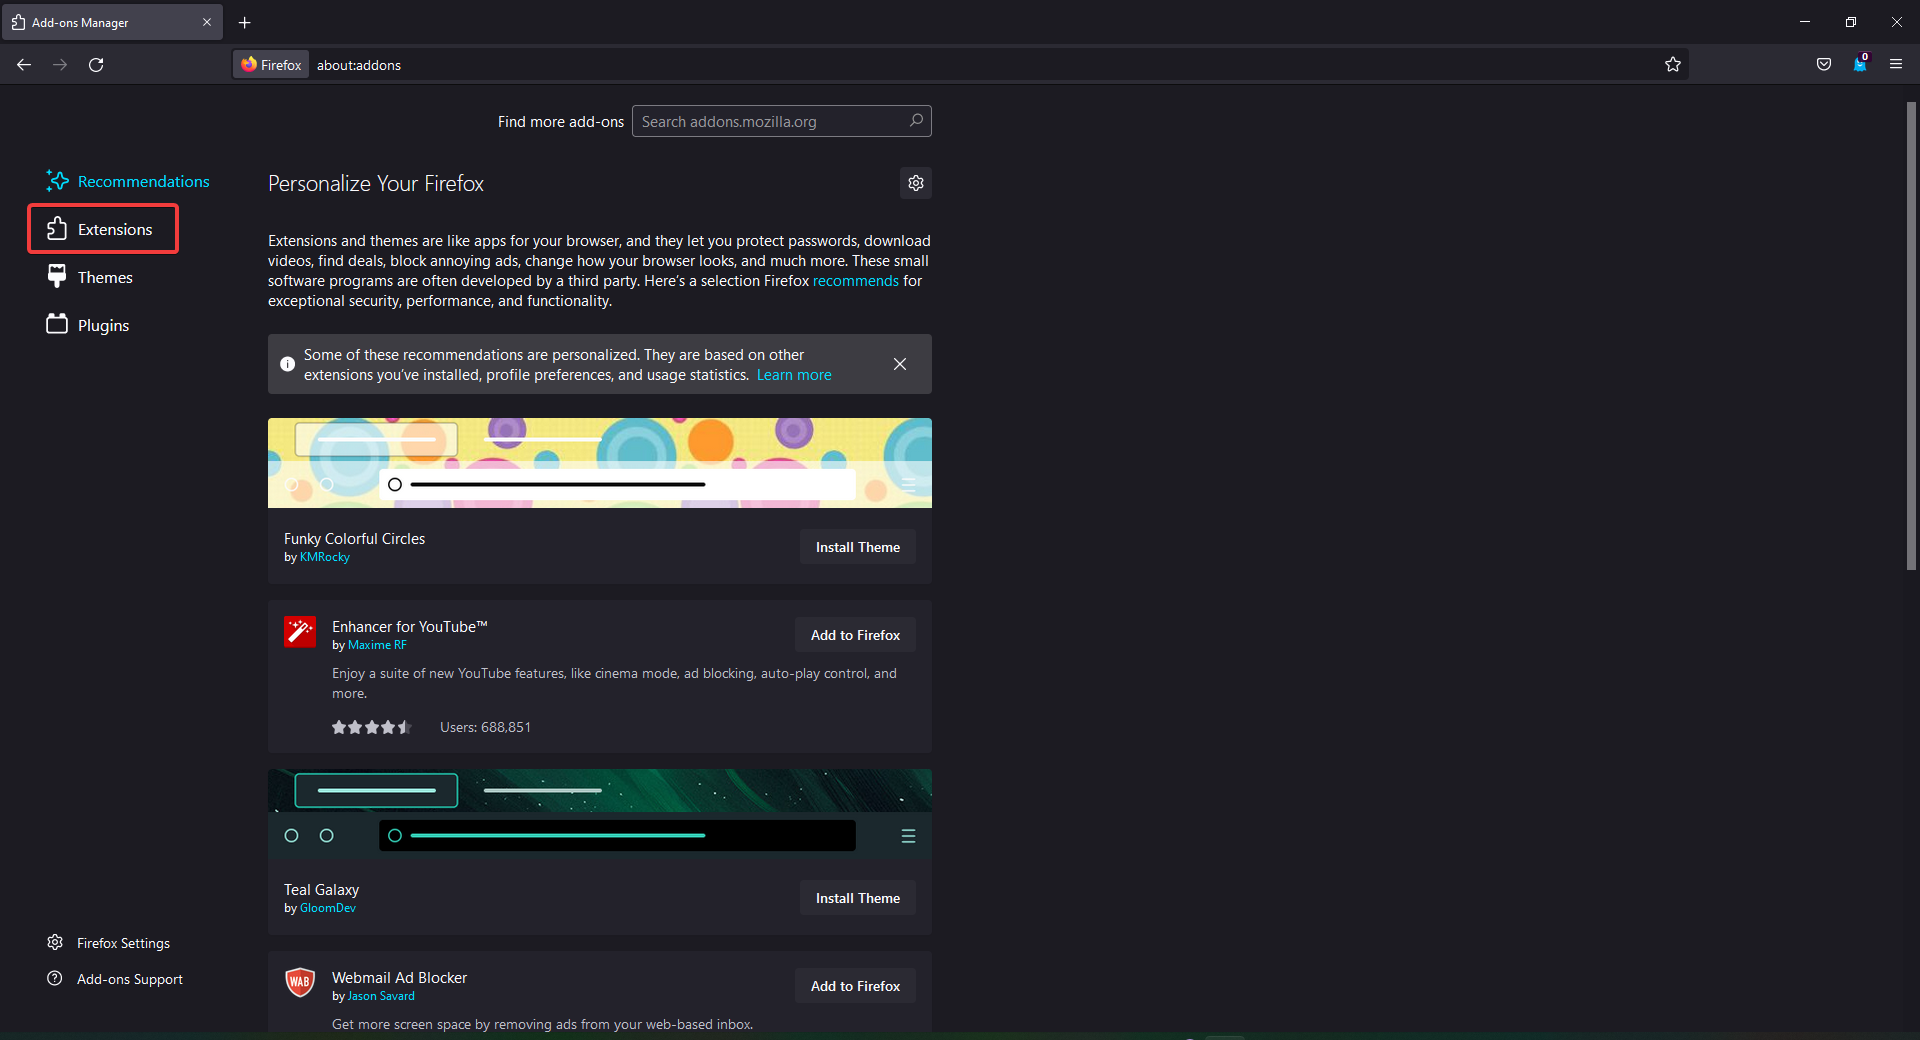Open the Recommendations section
Image resolution: width=1920 pixels, height=1040 pixels.
(x=128, y=181)
